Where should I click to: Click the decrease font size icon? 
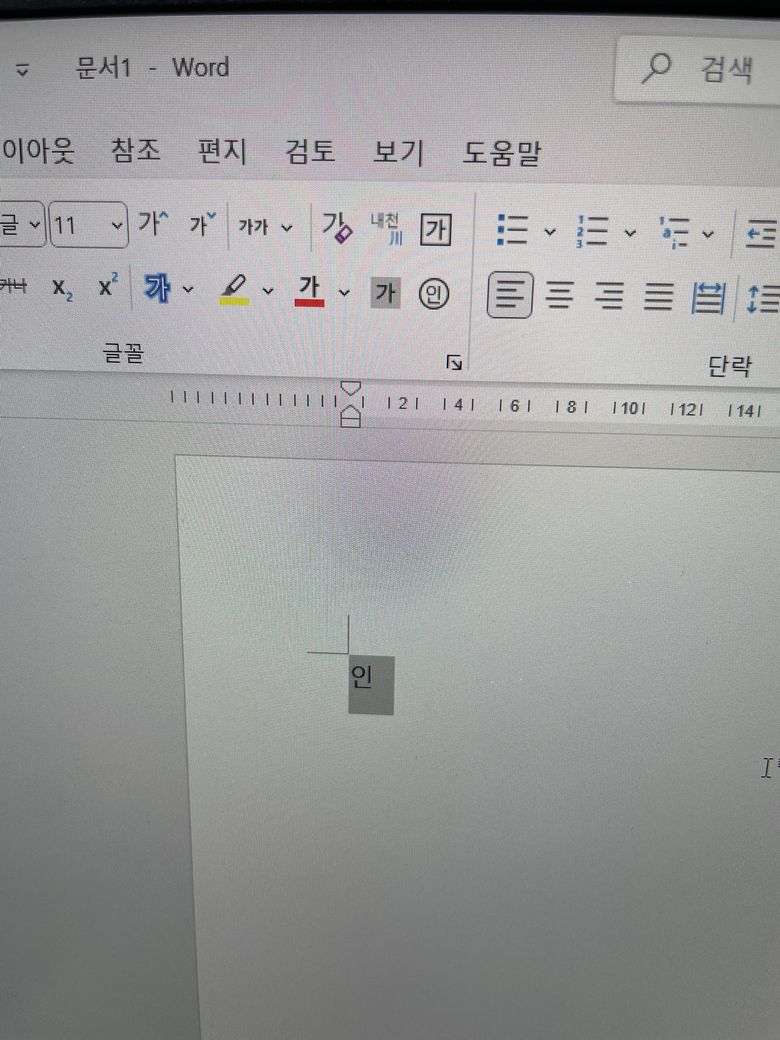click(x=203, y=225)
